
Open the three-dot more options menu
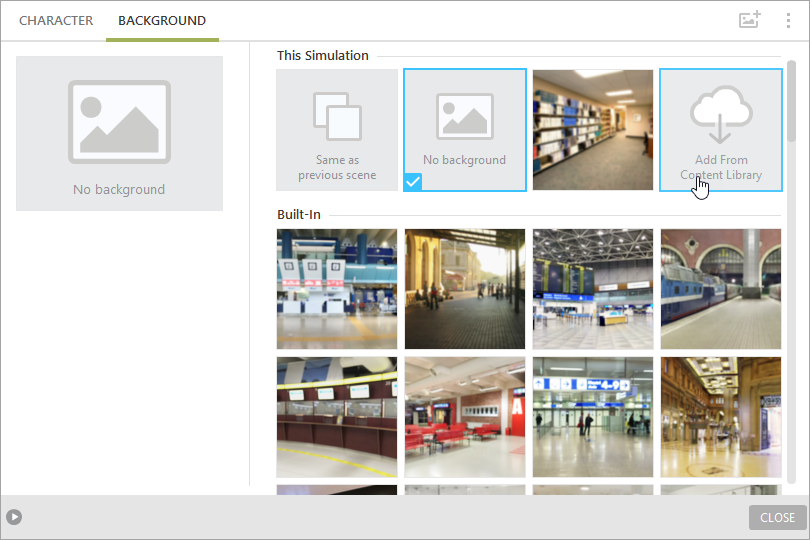click(x=788, y=20)
